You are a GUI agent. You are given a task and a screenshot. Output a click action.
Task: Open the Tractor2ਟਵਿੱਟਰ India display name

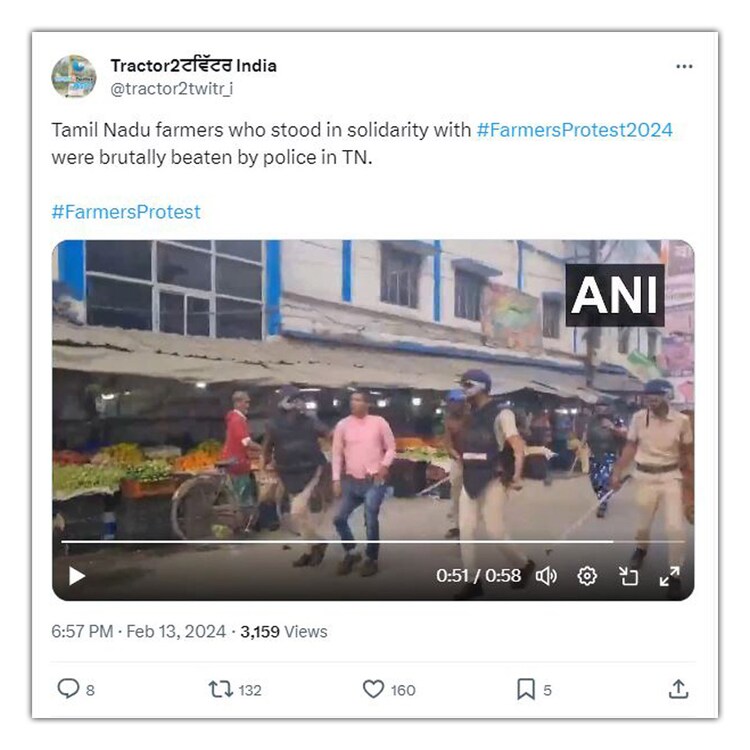click(194, 66)
